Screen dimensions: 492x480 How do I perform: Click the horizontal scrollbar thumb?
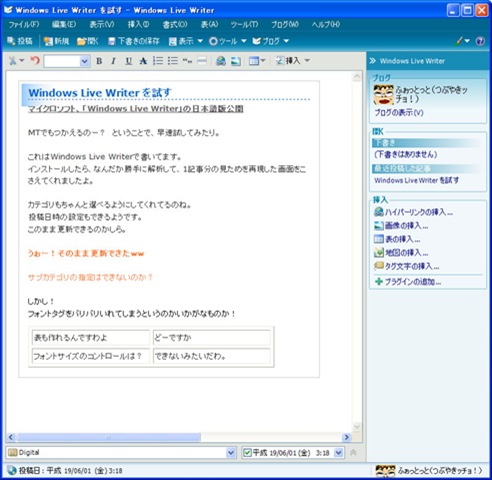pos(109,437)
